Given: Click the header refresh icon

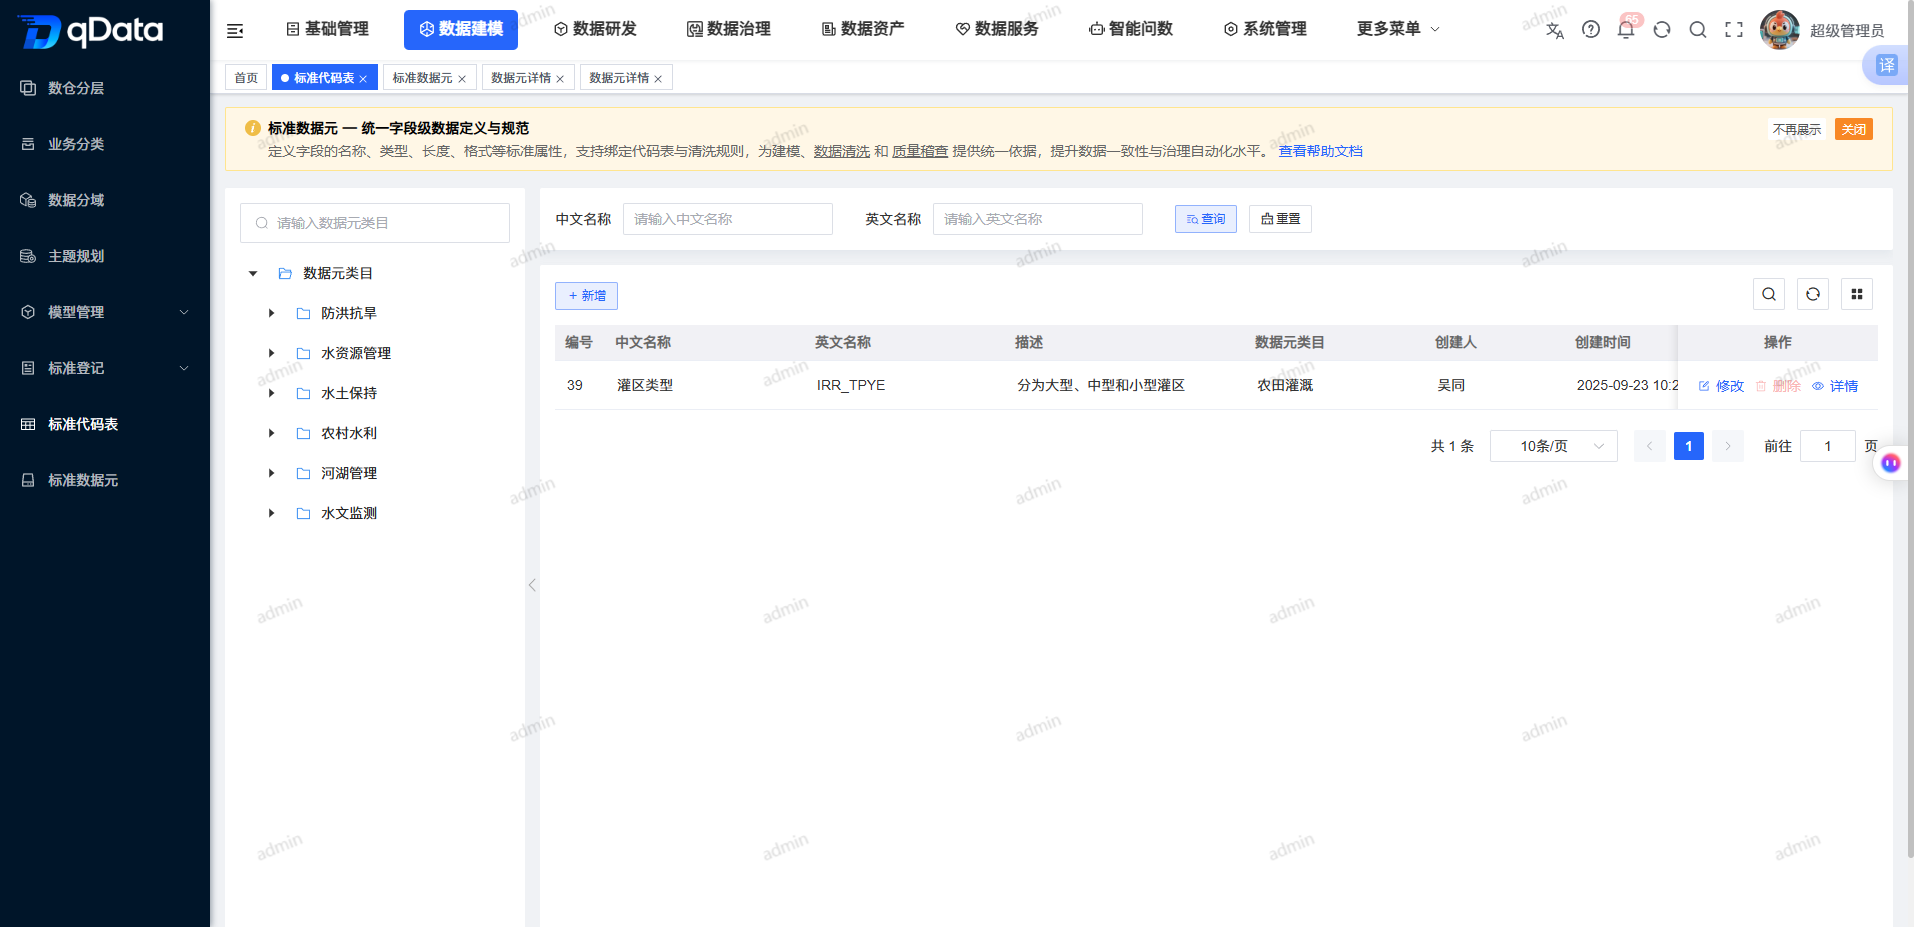Looking at the screenshot, I should pyautogui.click(x=1662, y=30).
